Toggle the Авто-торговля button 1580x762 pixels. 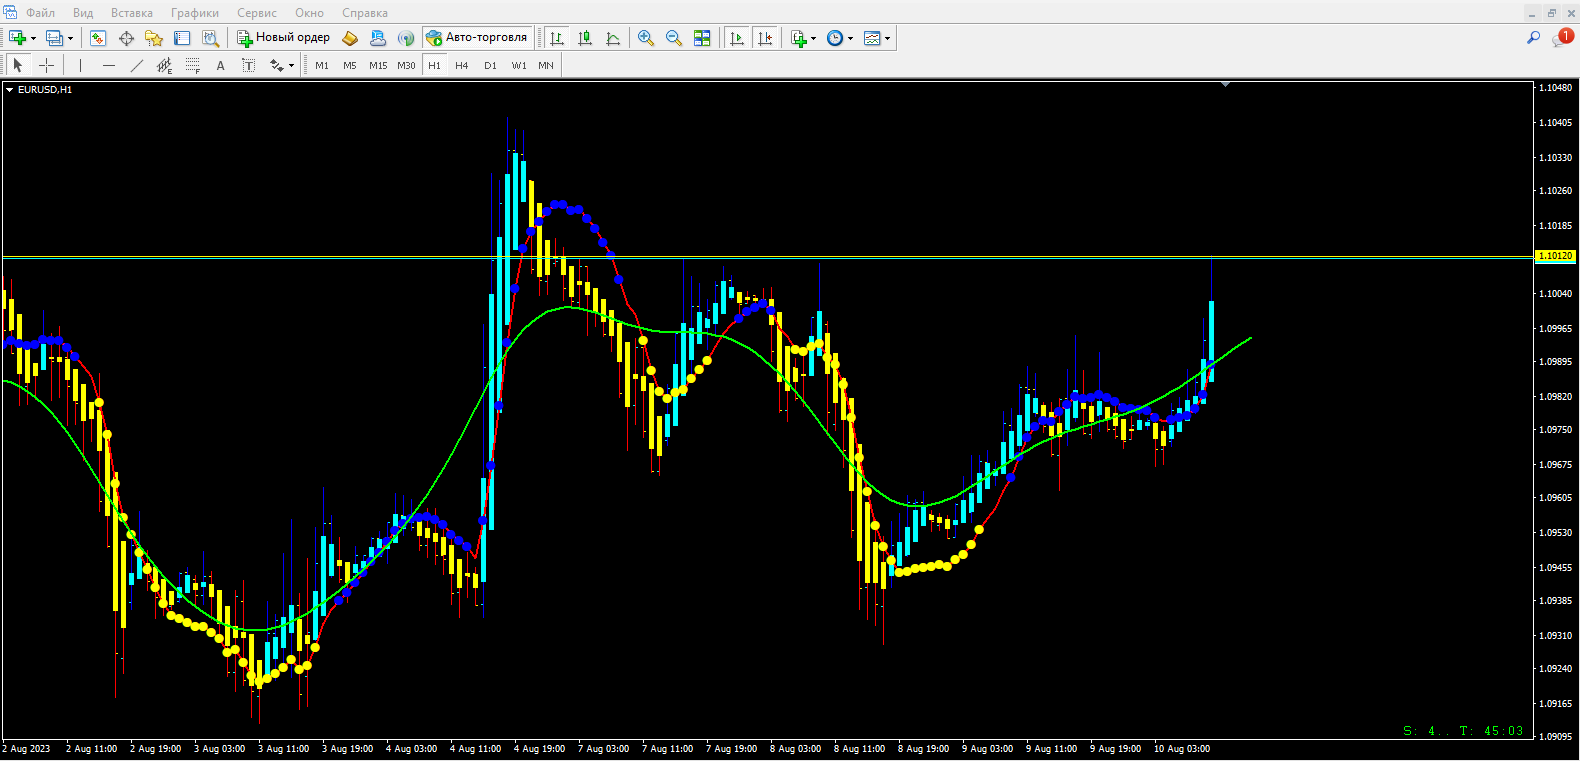click(477, 38)
